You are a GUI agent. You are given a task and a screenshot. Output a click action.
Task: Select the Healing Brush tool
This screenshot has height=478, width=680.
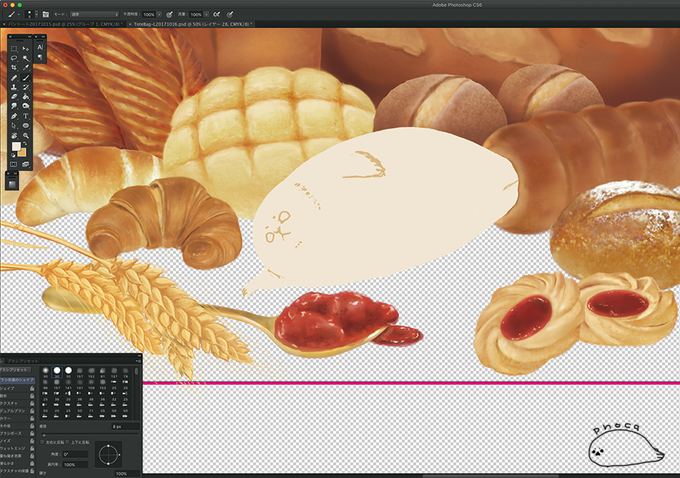(14, 78)
